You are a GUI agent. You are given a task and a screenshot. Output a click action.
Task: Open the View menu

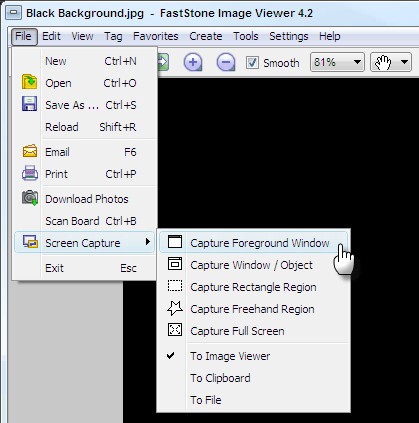click(82, 36)
